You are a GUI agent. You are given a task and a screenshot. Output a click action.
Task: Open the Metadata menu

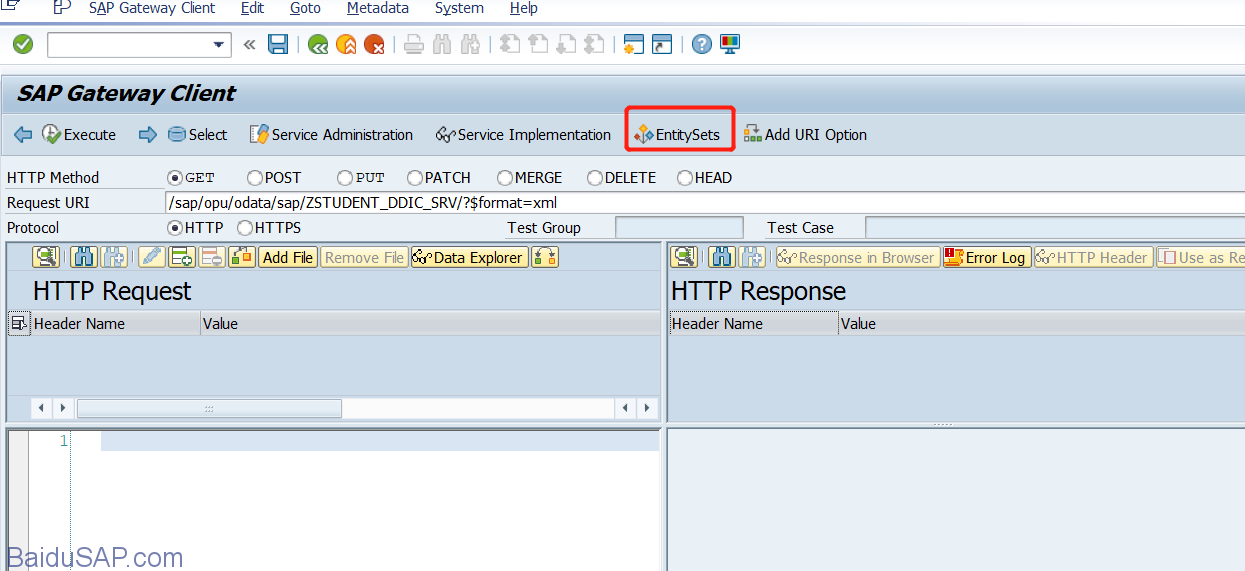377,9
